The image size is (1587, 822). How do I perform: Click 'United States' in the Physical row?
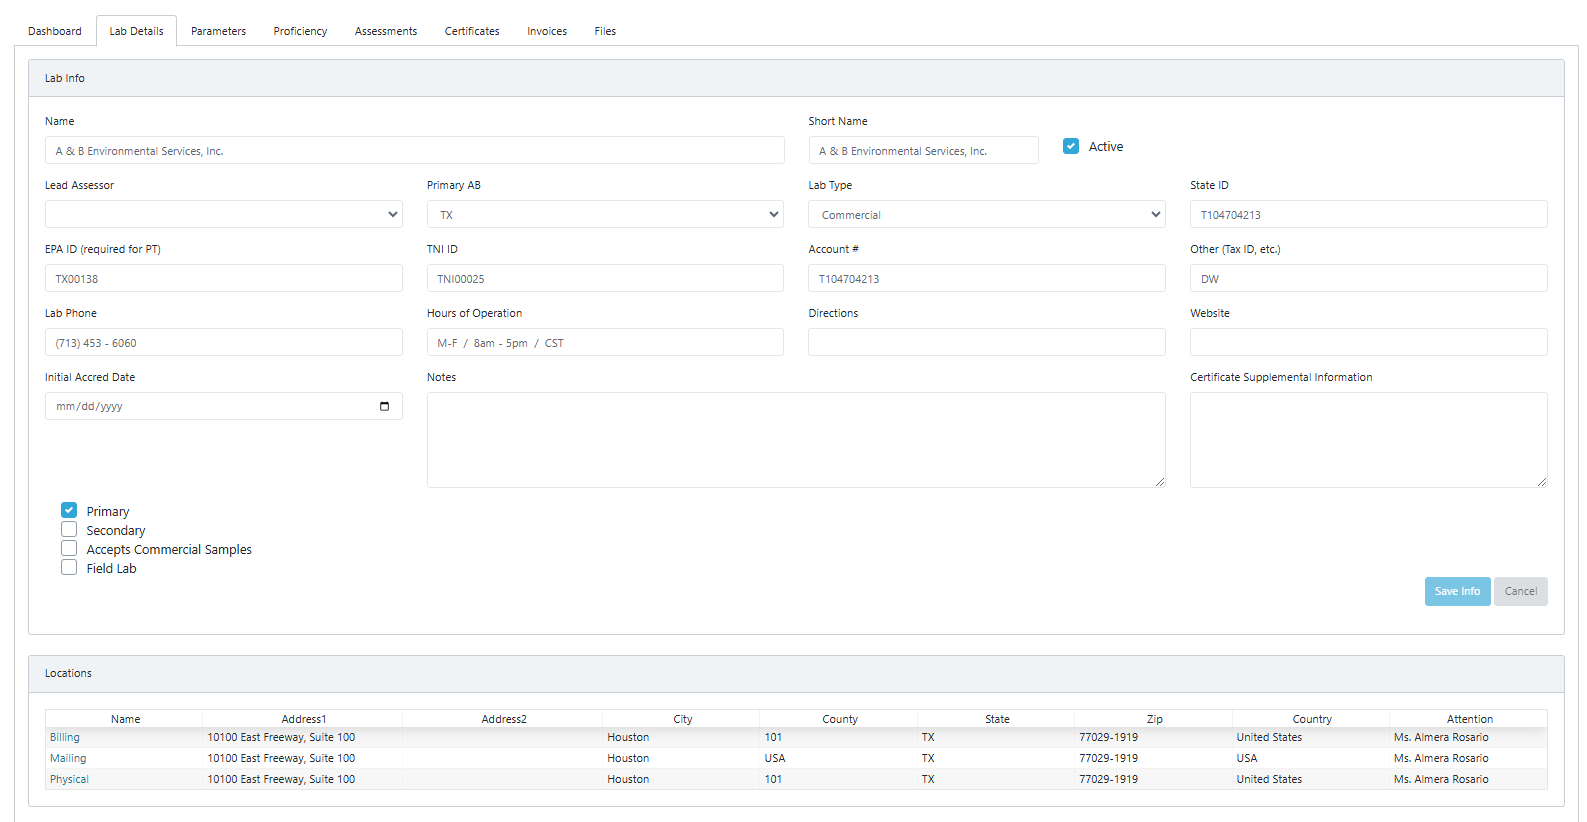[x=1269, y=779]
